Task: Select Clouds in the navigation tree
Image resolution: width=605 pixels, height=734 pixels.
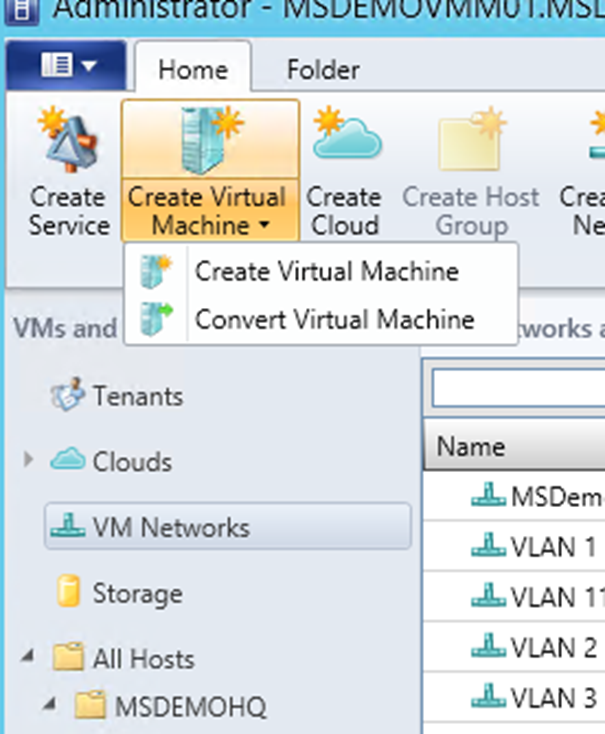Action: pyautogui.click(x=132, y=462)
